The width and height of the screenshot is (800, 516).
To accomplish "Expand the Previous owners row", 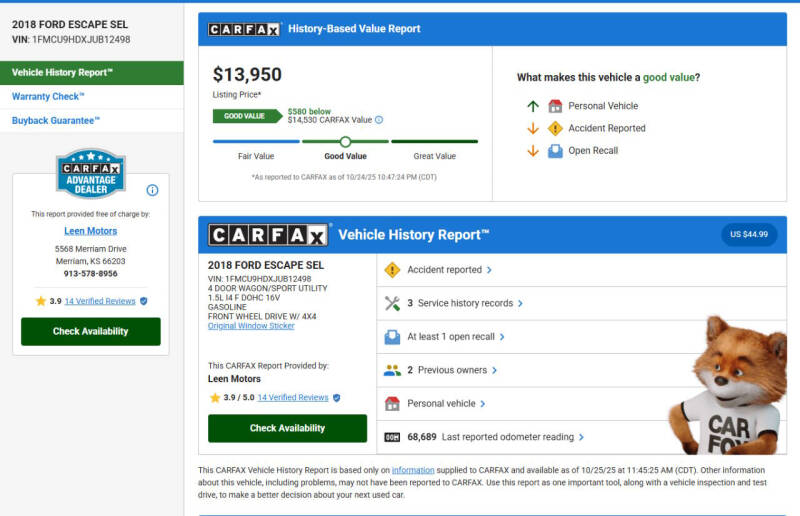I will (451, 370).
